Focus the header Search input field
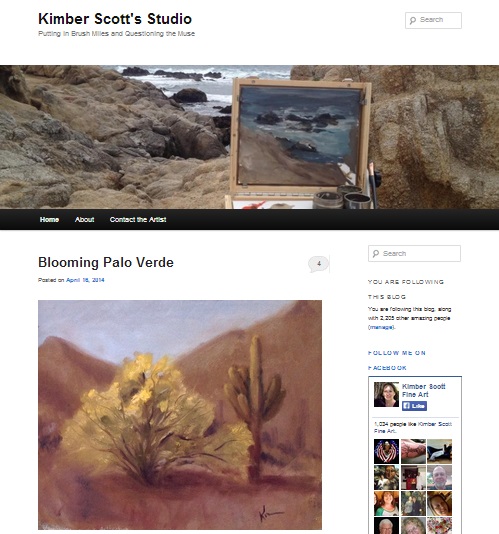499x534 pixels. (x=433, y=20)
